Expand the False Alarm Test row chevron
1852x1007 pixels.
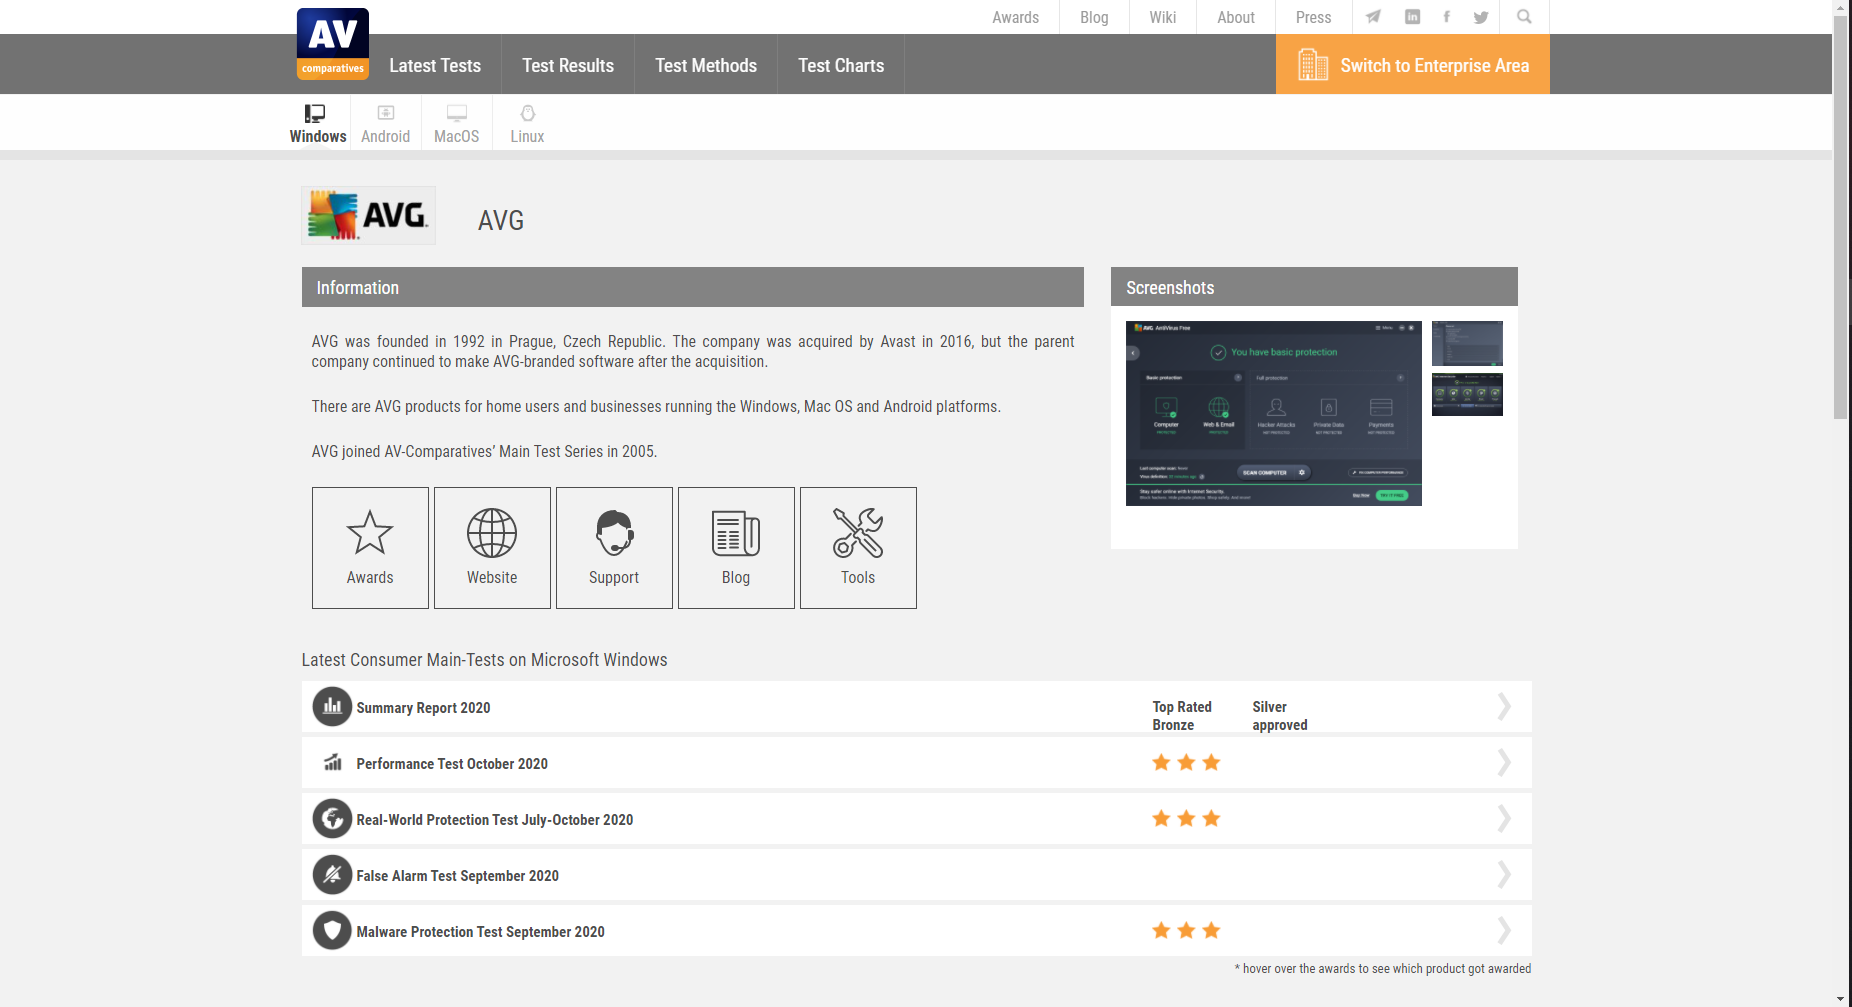coord(1504,875)
